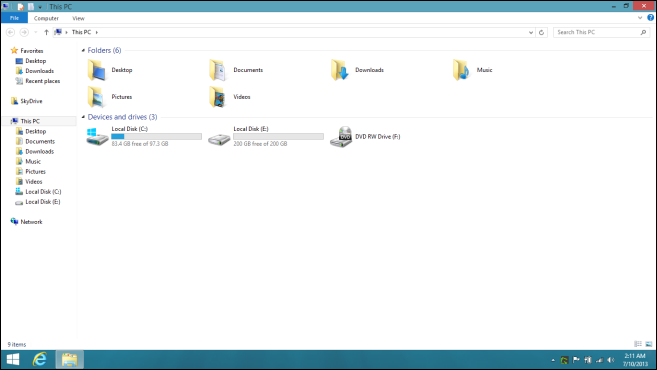
Task: Click the Forward navigation arrow
Action: coord(24,32)
